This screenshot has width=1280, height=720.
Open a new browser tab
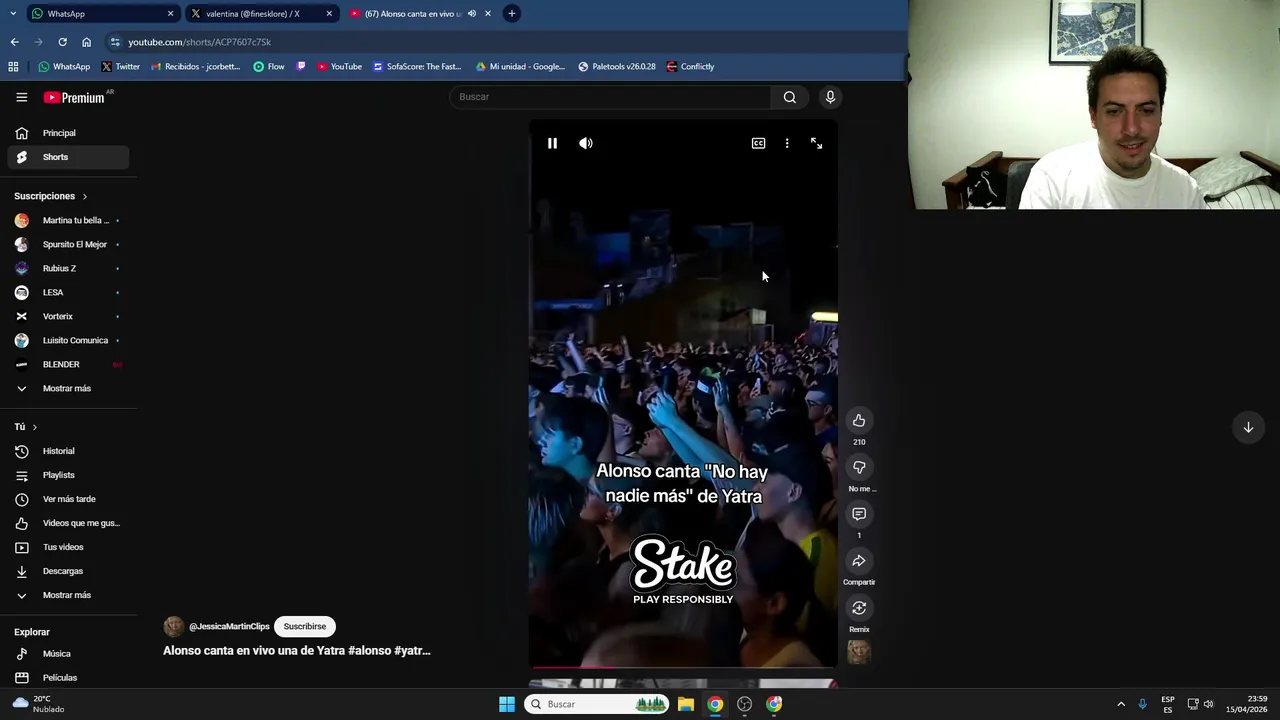click(x=511, y=13)
